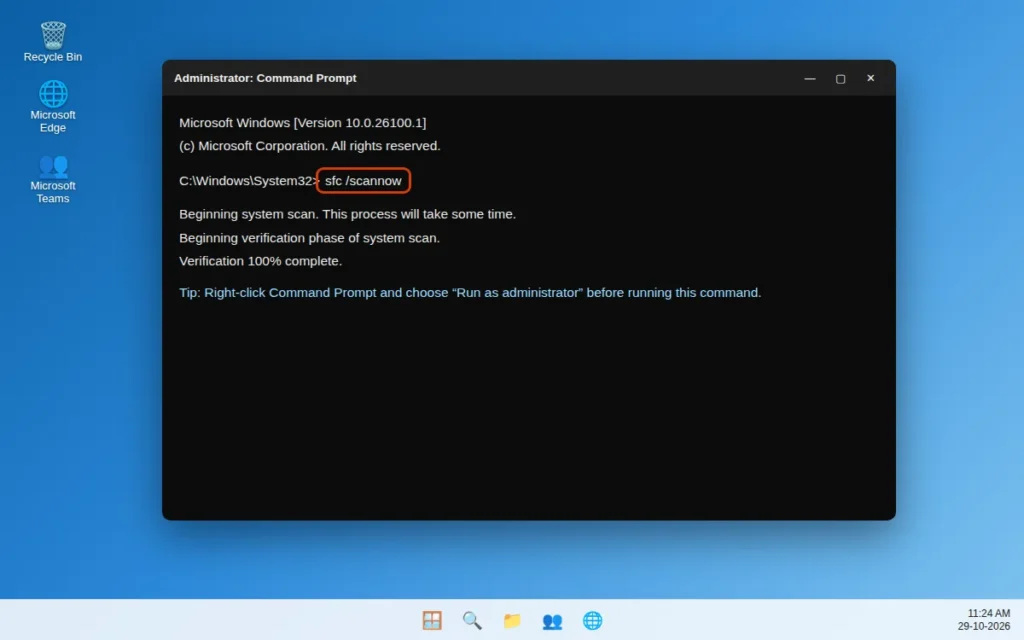Viewport: 1024px width, 640px height.
Task: Click the Windows Start button on taskbar
Action: point(432,620)
